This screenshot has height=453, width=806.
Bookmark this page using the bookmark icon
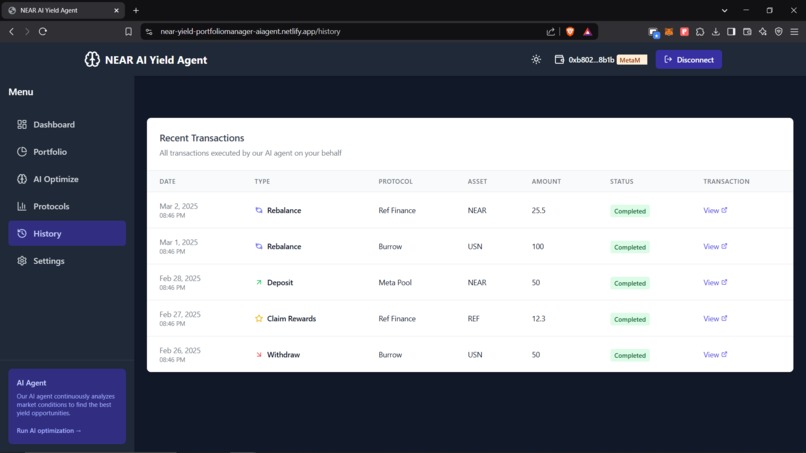[128, 31]
